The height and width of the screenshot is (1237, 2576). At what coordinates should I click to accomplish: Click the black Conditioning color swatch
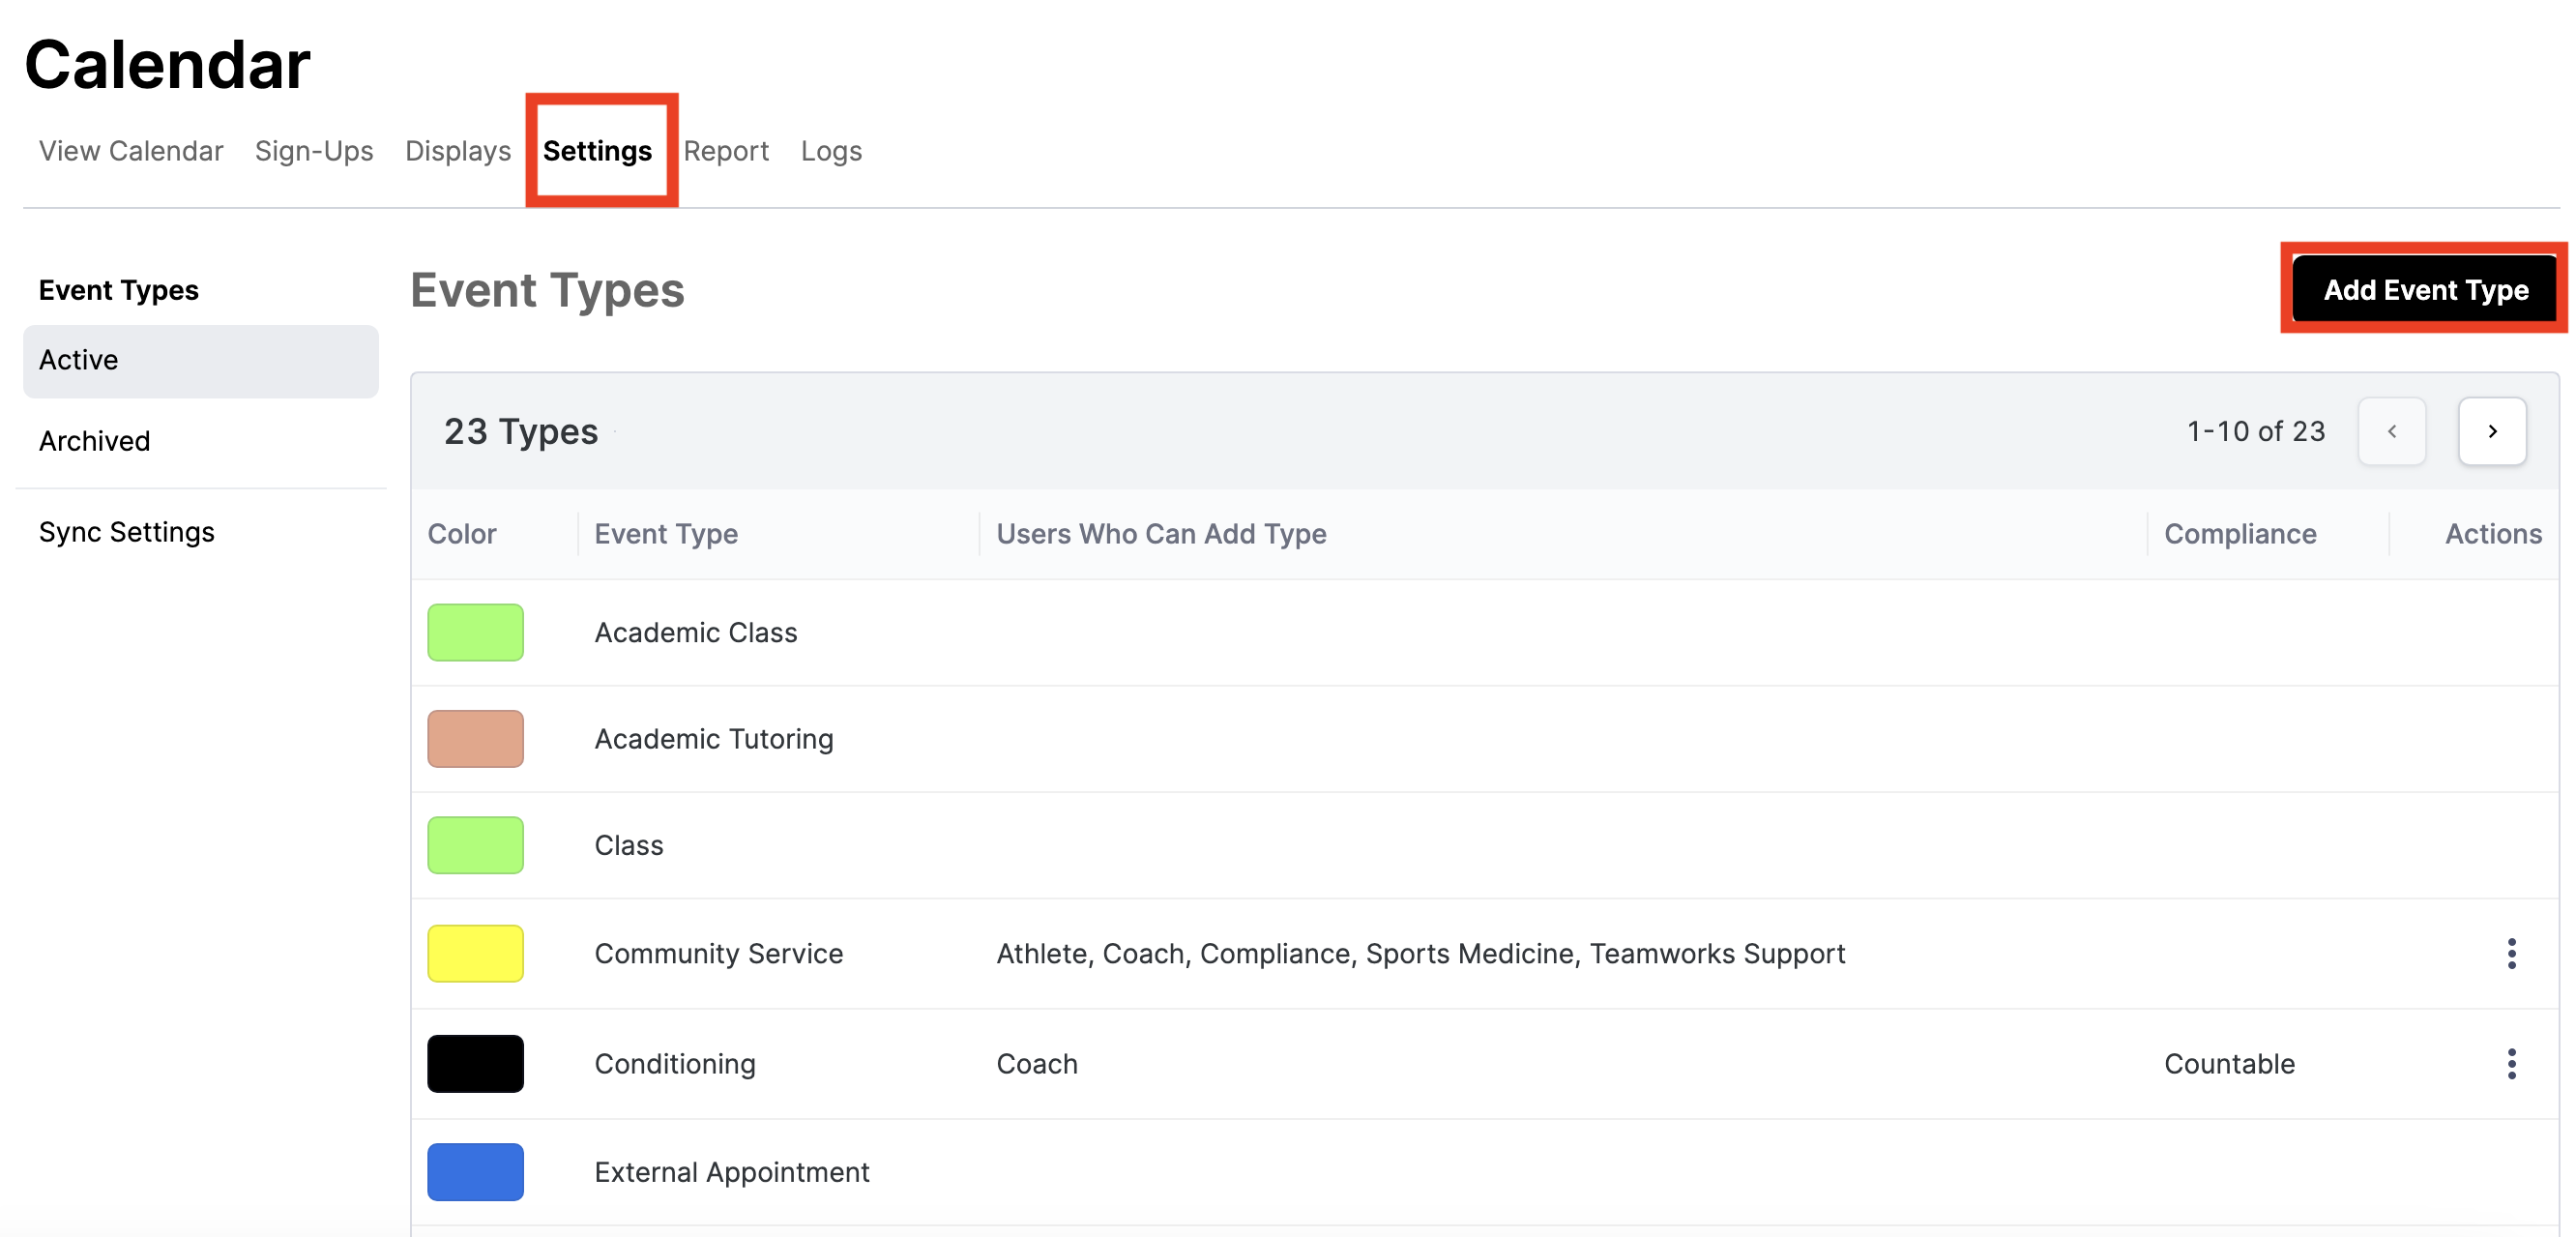[x=475, y=1063]
